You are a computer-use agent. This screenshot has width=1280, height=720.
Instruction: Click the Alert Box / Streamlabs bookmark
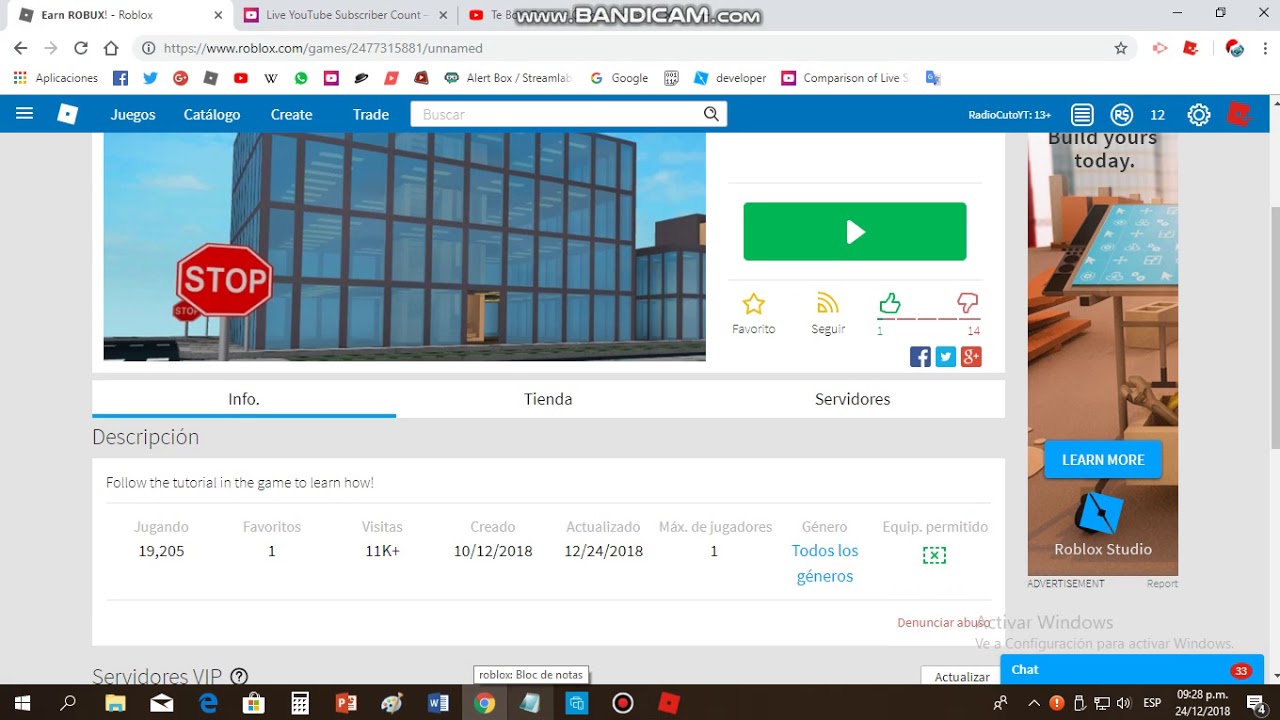coord(508,78)
